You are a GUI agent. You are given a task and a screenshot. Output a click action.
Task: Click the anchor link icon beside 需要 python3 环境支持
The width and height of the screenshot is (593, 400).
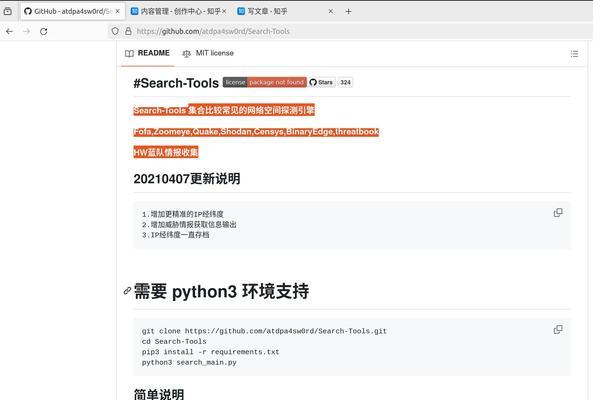click(127, 291)
